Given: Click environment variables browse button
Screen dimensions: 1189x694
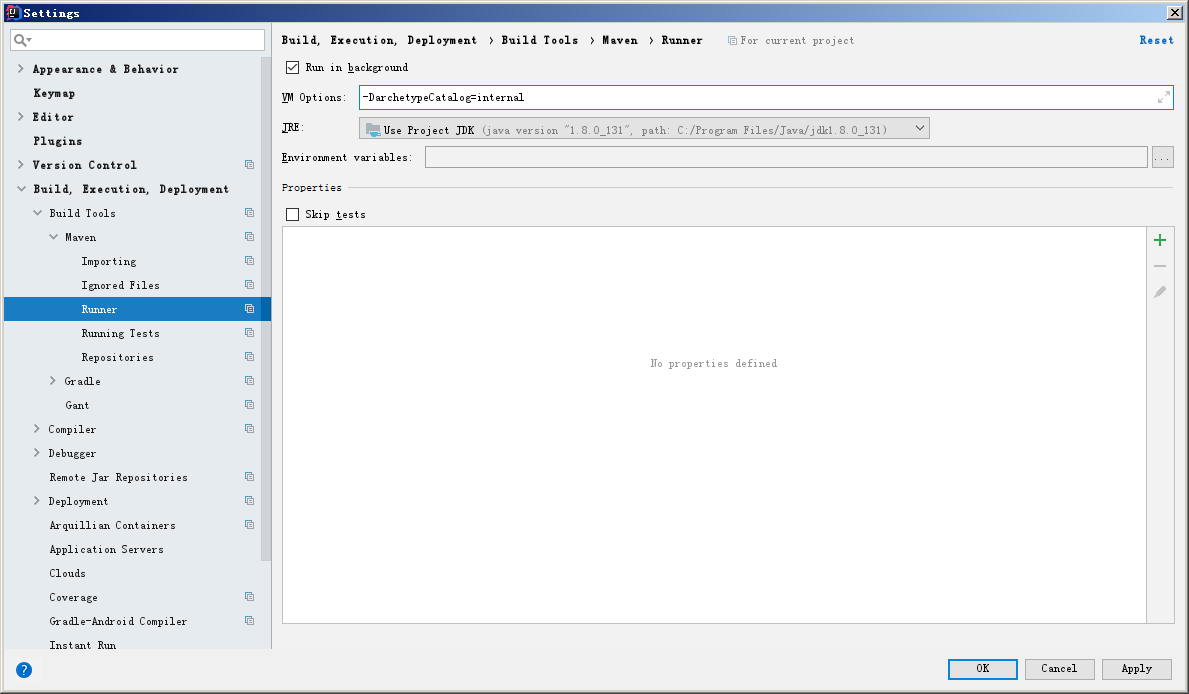Looking at the screenshot, I should [1162, 157].
